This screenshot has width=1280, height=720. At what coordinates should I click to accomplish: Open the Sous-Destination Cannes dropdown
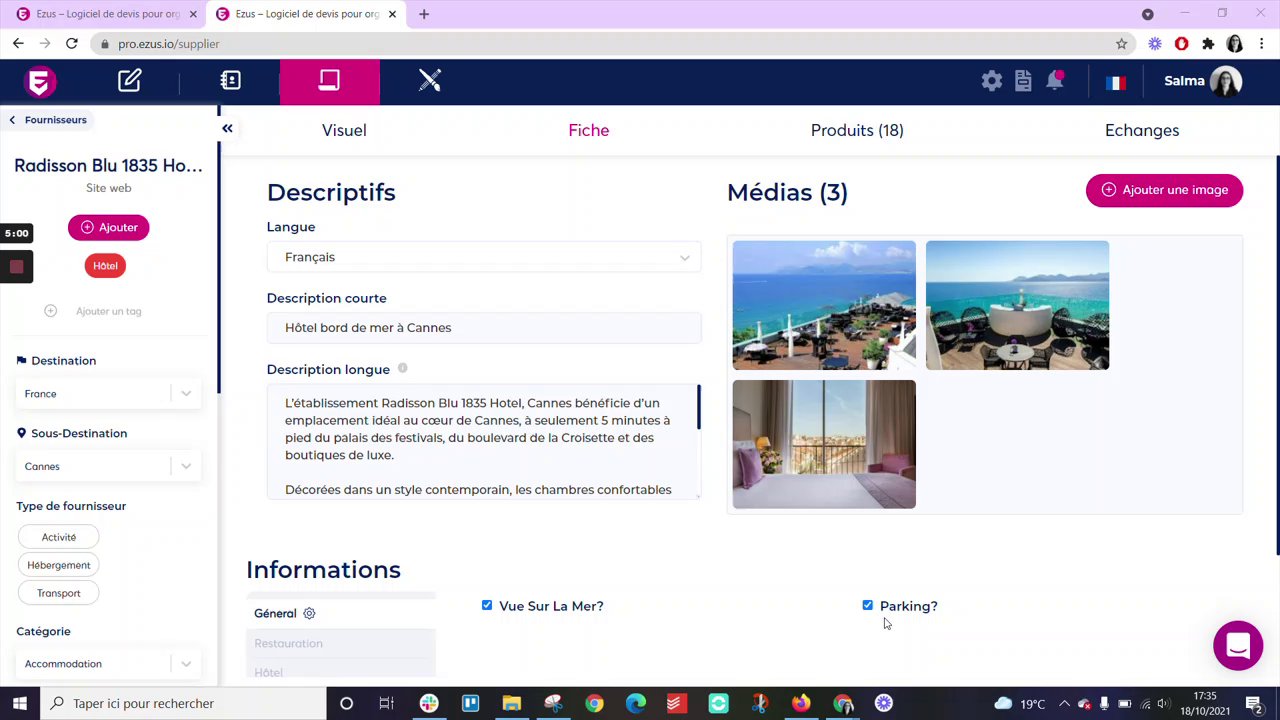pyautogui.click(x=108, y=467)
